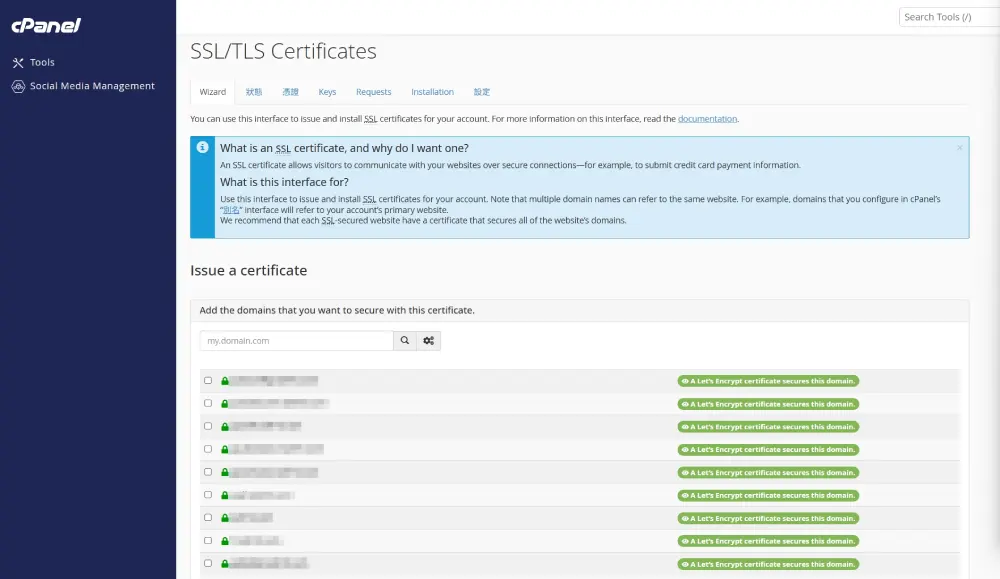
Task: Open advanced options gears beside domain search
Action: tap(429, 341)
